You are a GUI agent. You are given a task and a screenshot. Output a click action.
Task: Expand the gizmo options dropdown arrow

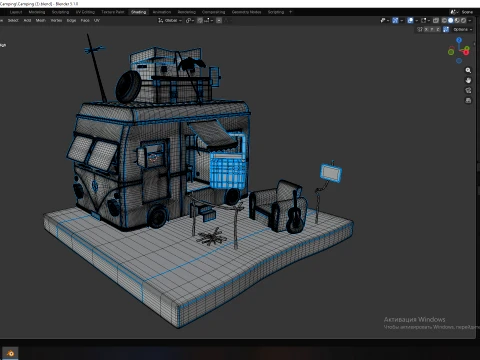tap(401, 21)
